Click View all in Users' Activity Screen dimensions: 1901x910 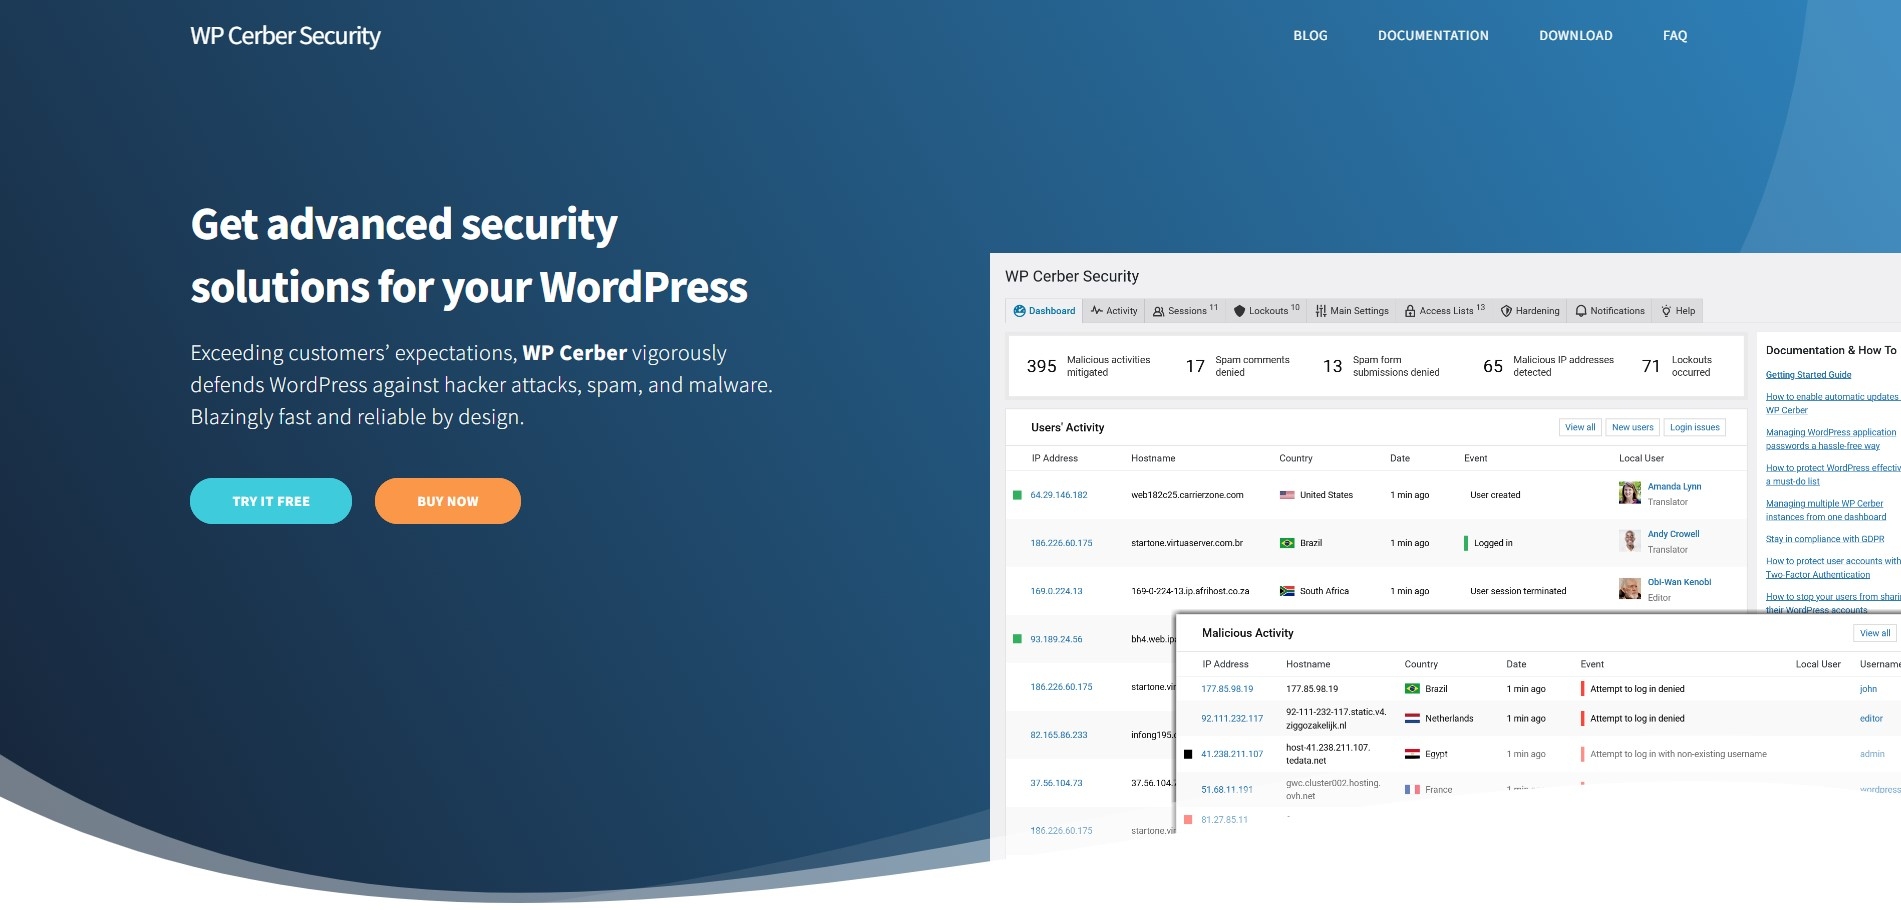(x=1580, y=428)
